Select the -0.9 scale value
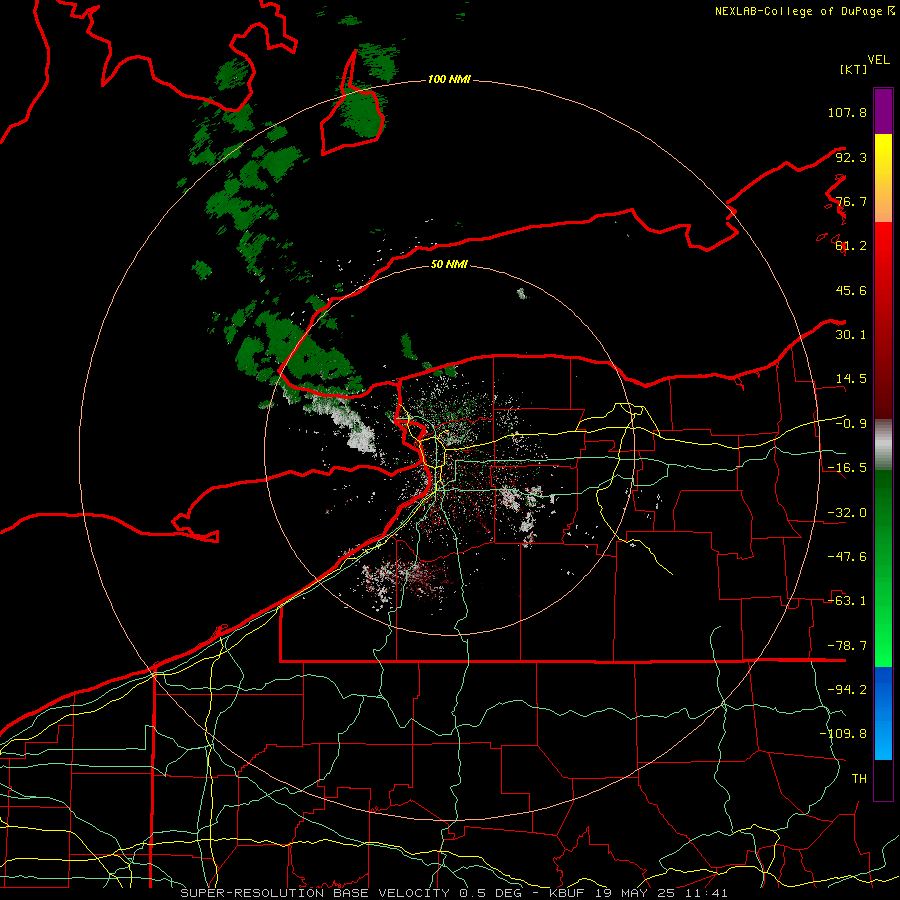The width and height of the screenshot is (900, 900). (851, 424)
